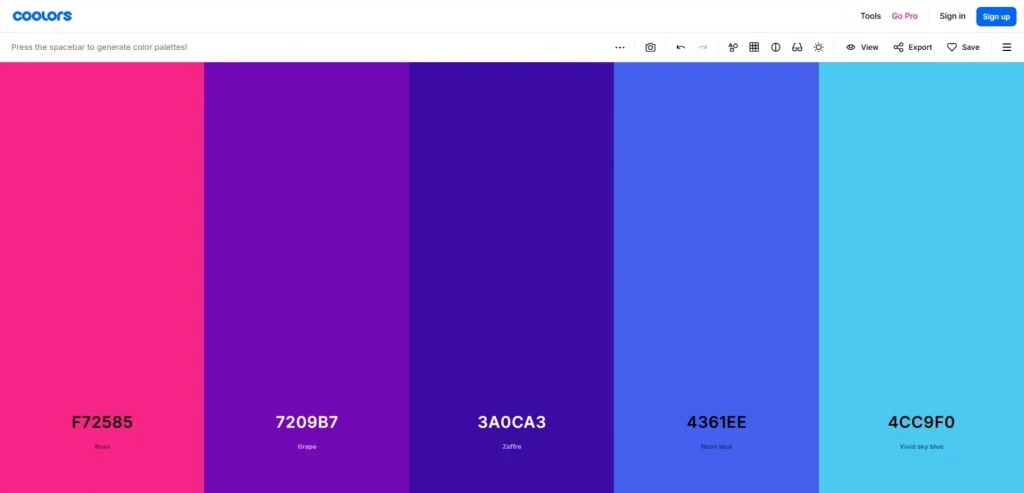Toggle the View eye button
This screenshot has width=1024, height=493.
coord(862,47)
